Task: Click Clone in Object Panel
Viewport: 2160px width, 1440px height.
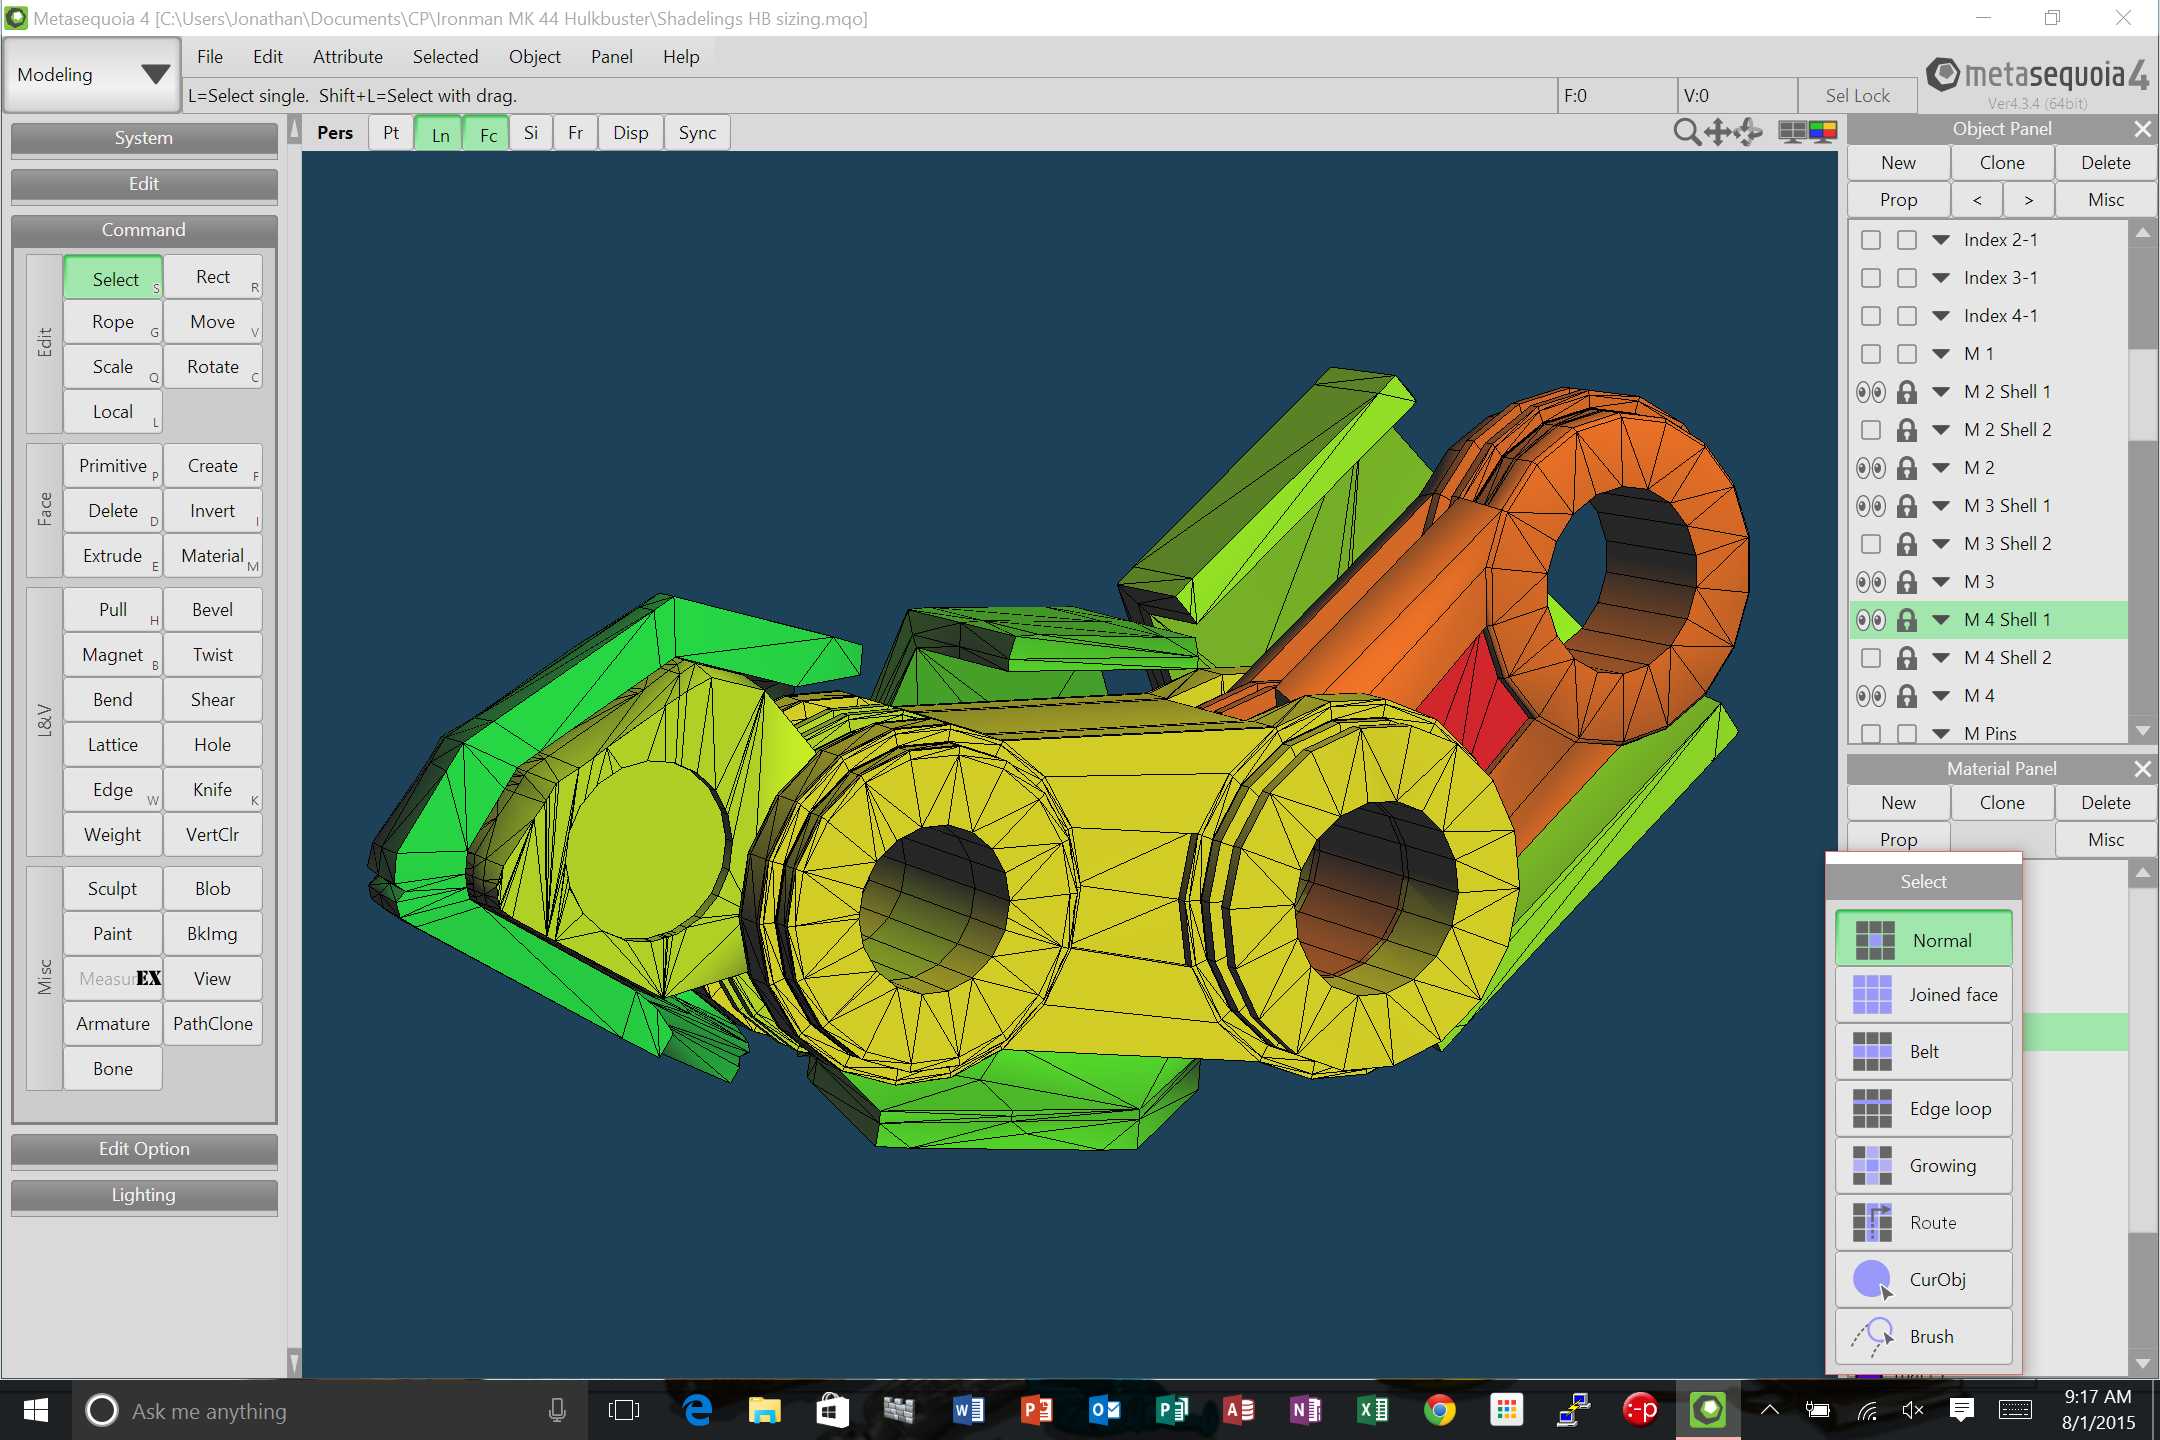Action: pyautogui.click(x=2002, y=163)
